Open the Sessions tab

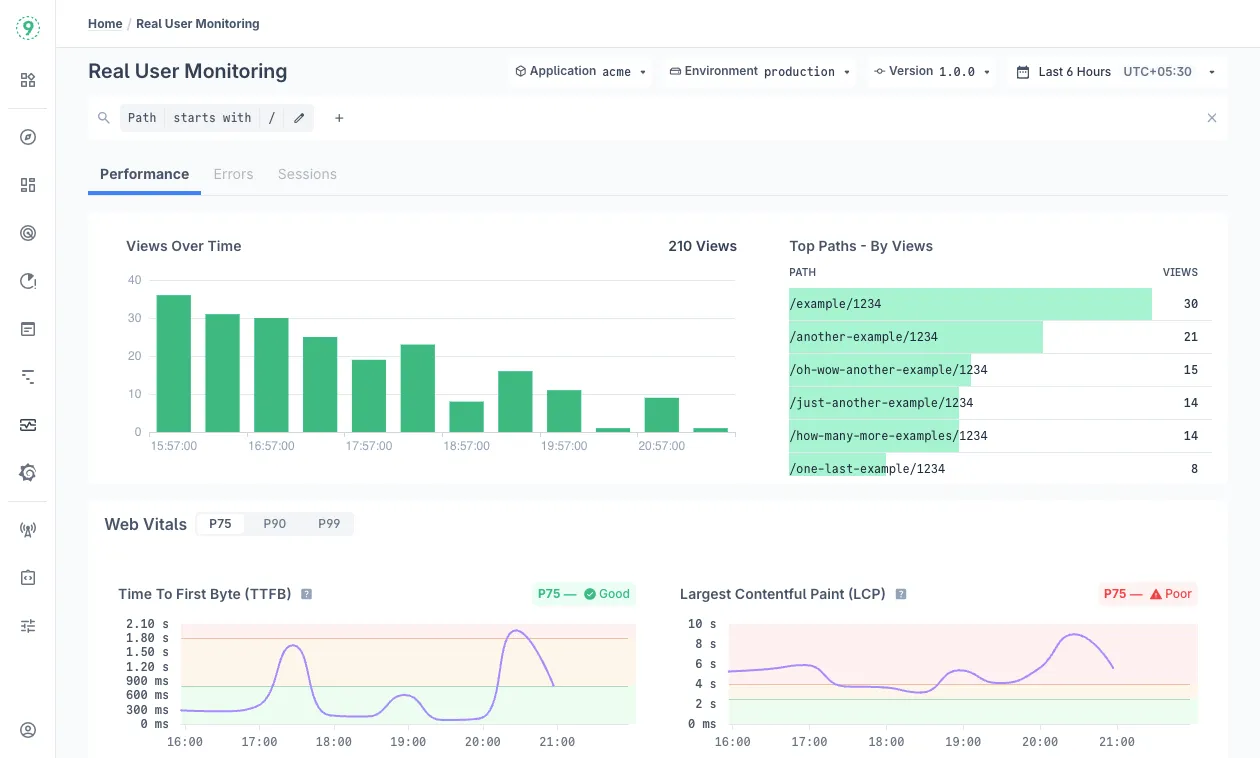click(307, 174)
